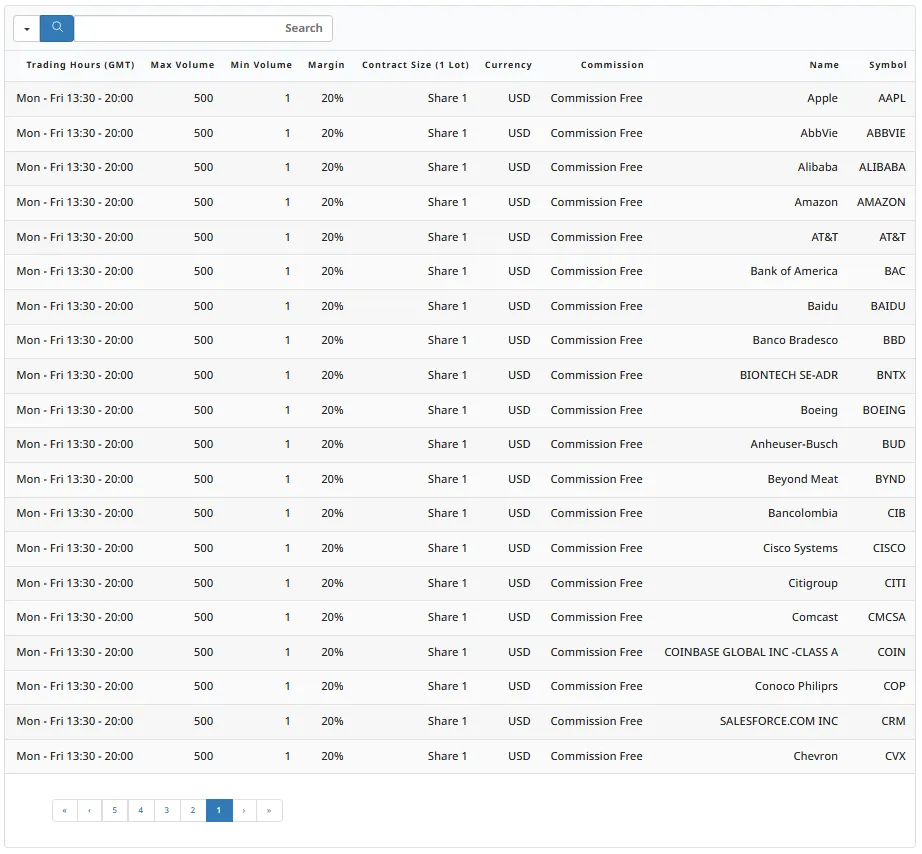
Task: Click the single left arrow pagination button
Action: (90, 811)
